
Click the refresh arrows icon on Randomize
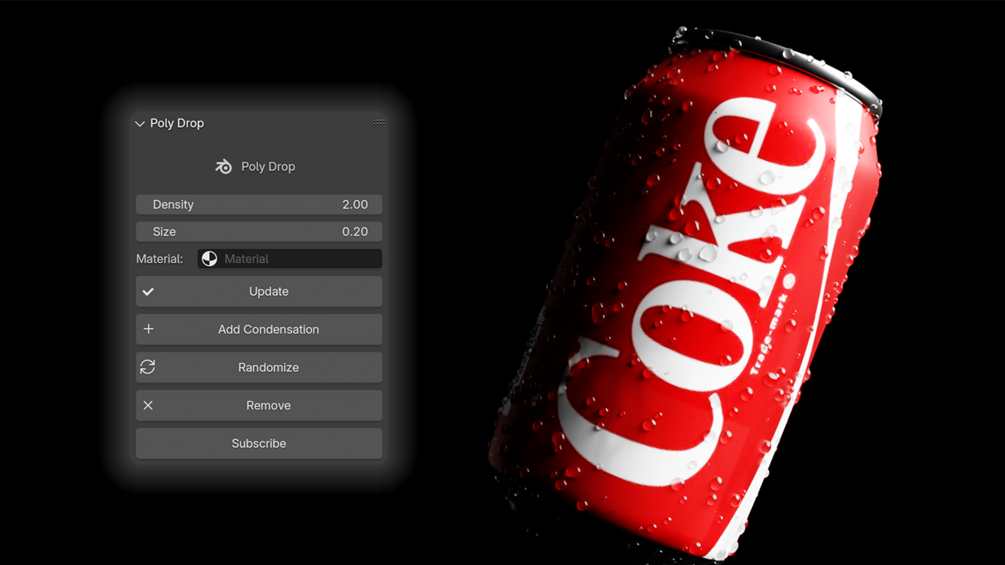[x=147, y=367]
